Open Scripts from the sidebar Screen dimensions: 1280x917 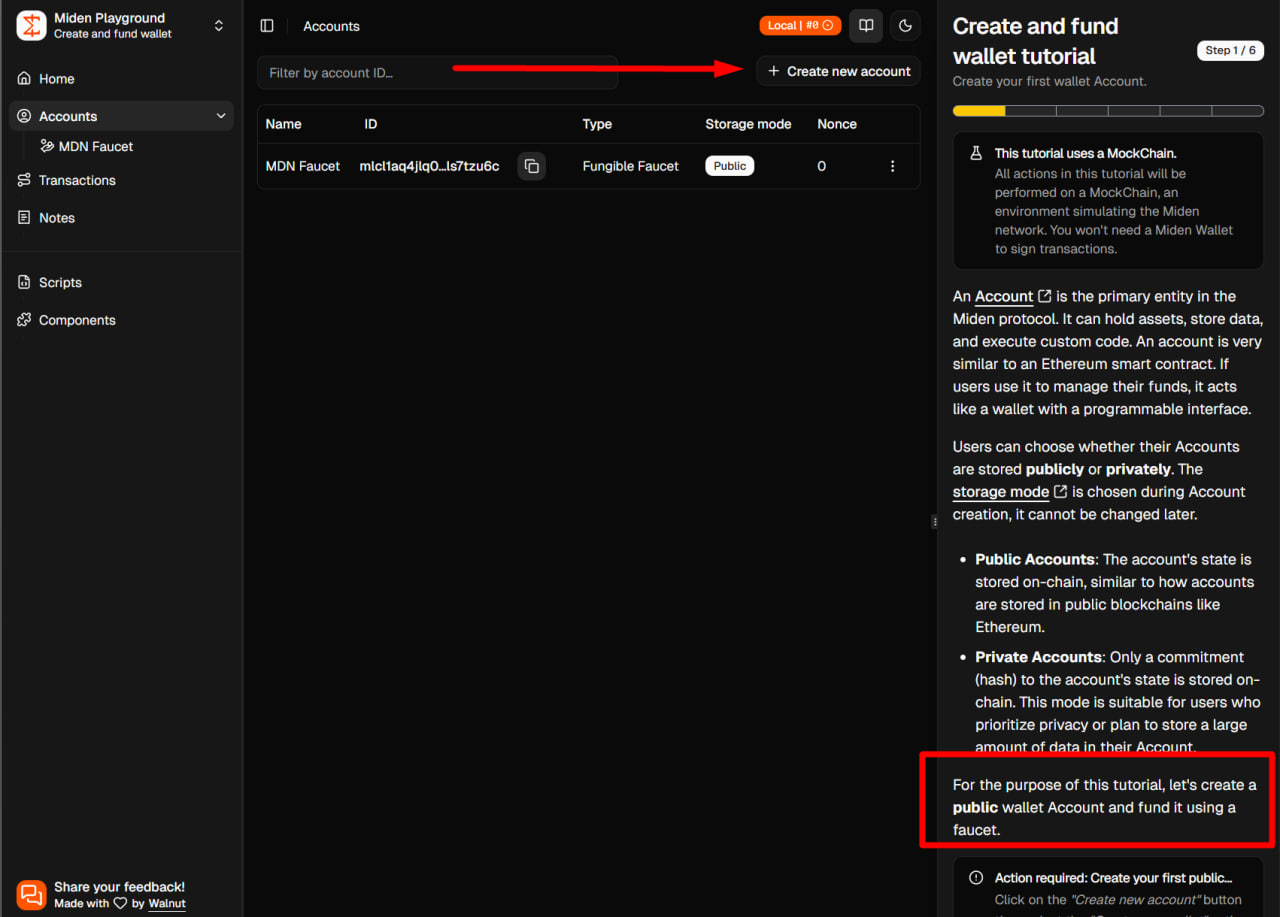pos(60,282)
